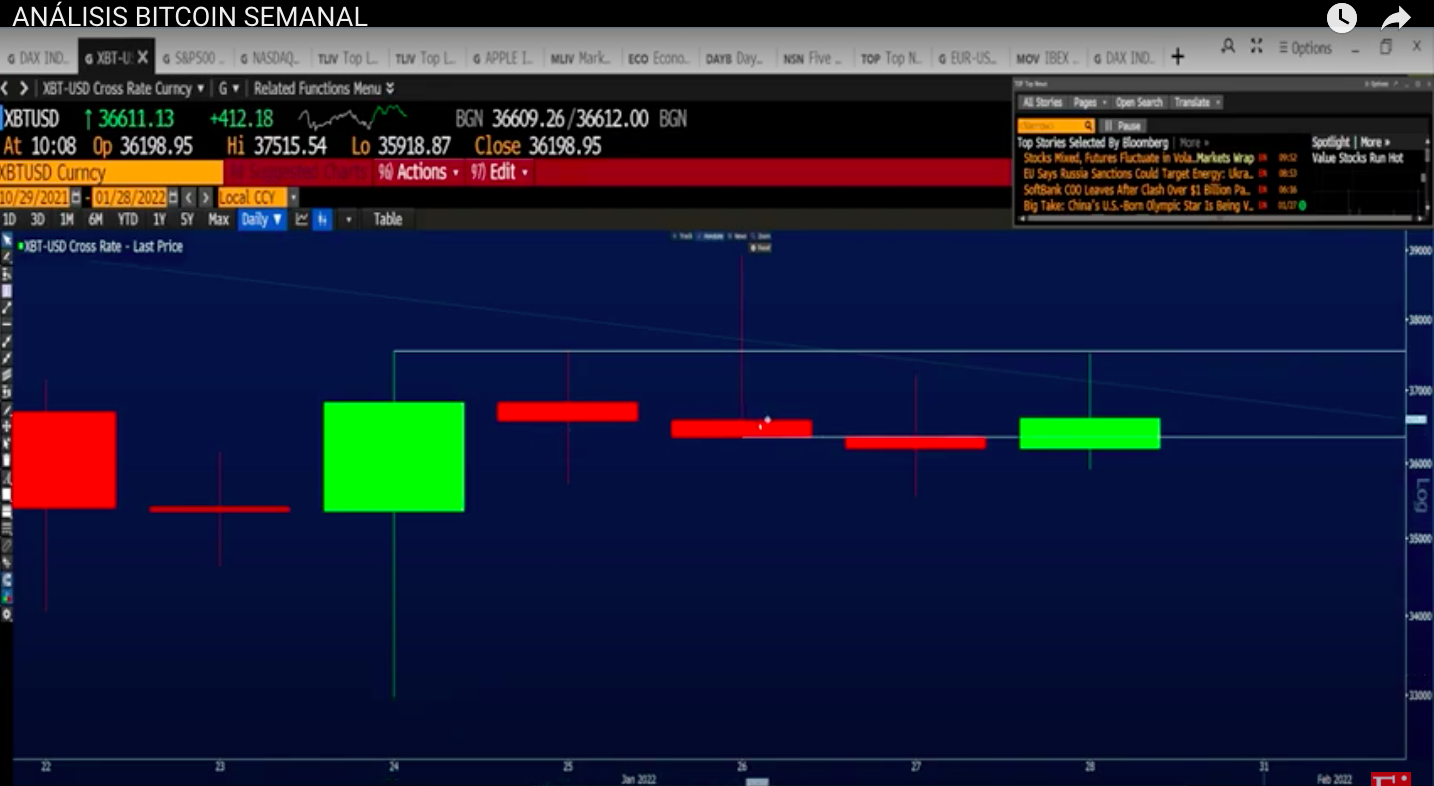Add a new tab with the plus icon

pos(1178,57)
